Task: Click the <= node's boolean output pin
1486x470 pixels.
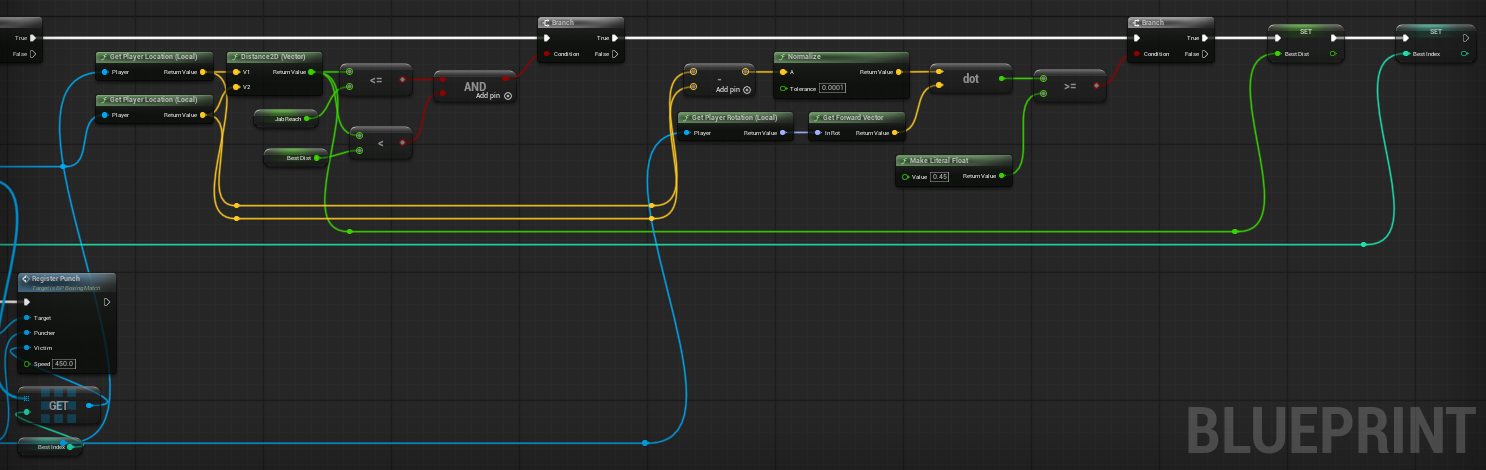Action: 403,79
